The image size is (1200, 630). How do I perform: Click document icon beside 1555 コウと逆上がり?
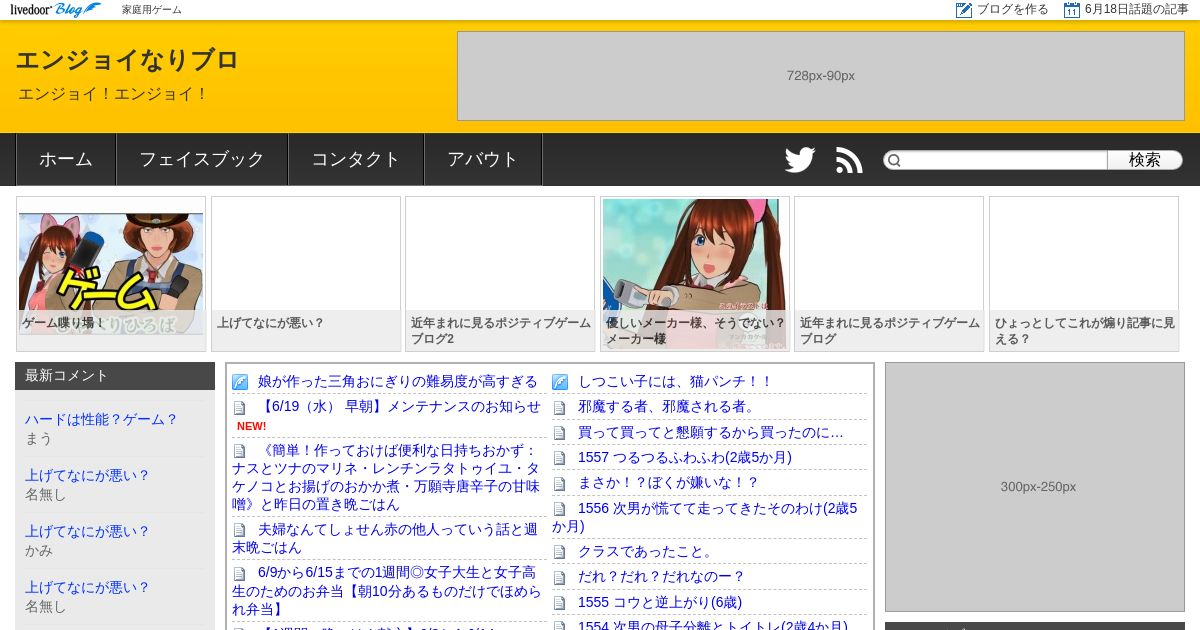point(559,603)
